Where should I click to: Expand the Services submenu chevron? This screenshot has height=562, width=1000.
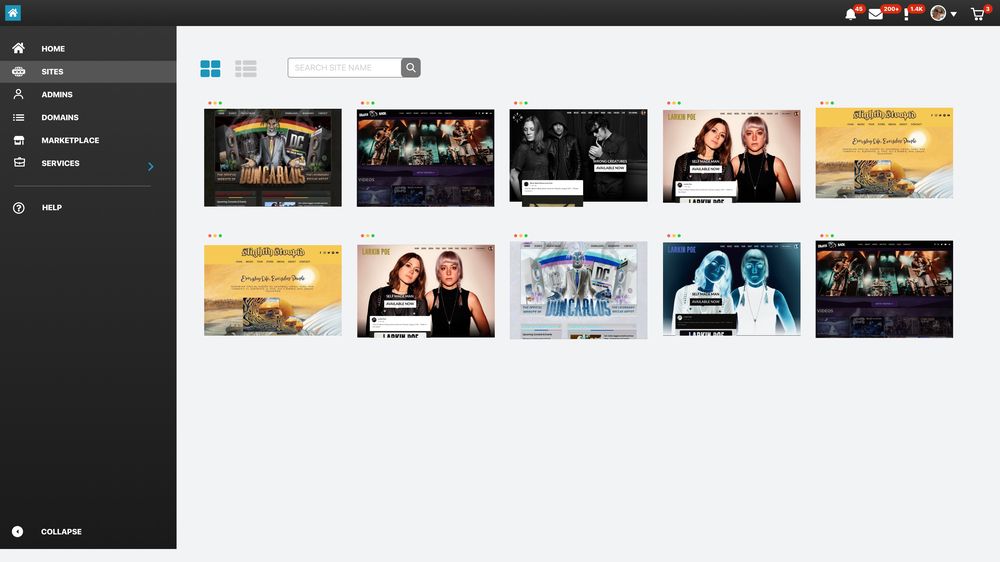click(151, 166)
